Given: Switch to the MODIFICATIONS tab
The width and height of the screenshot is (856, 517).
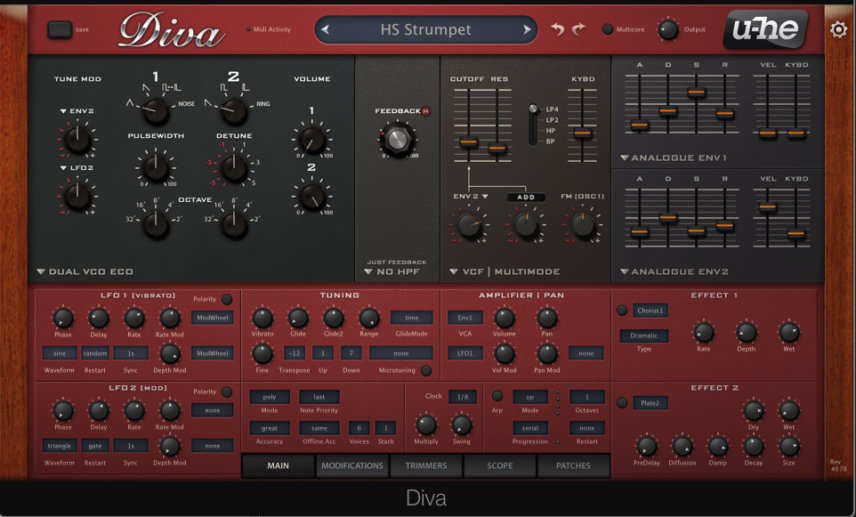Looking at the screenshot, I should tap(352, 466).
